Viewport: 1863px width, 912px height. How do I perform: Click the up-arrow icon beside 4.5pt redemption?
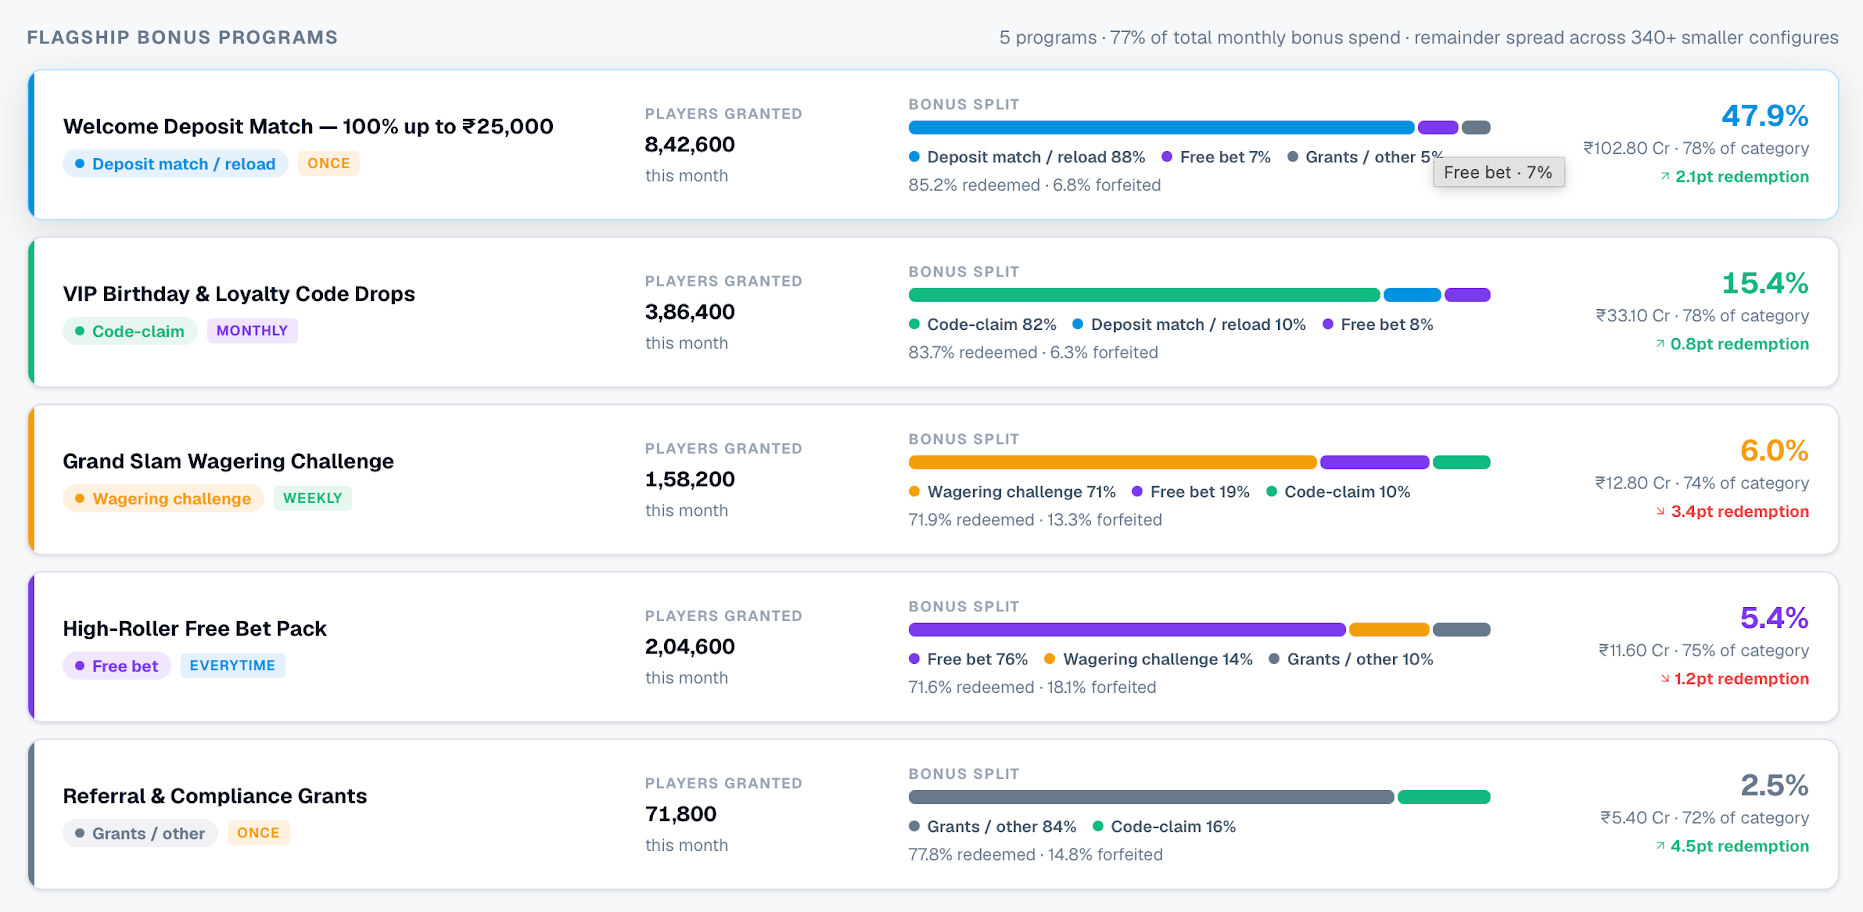[x=1660, y=846]
